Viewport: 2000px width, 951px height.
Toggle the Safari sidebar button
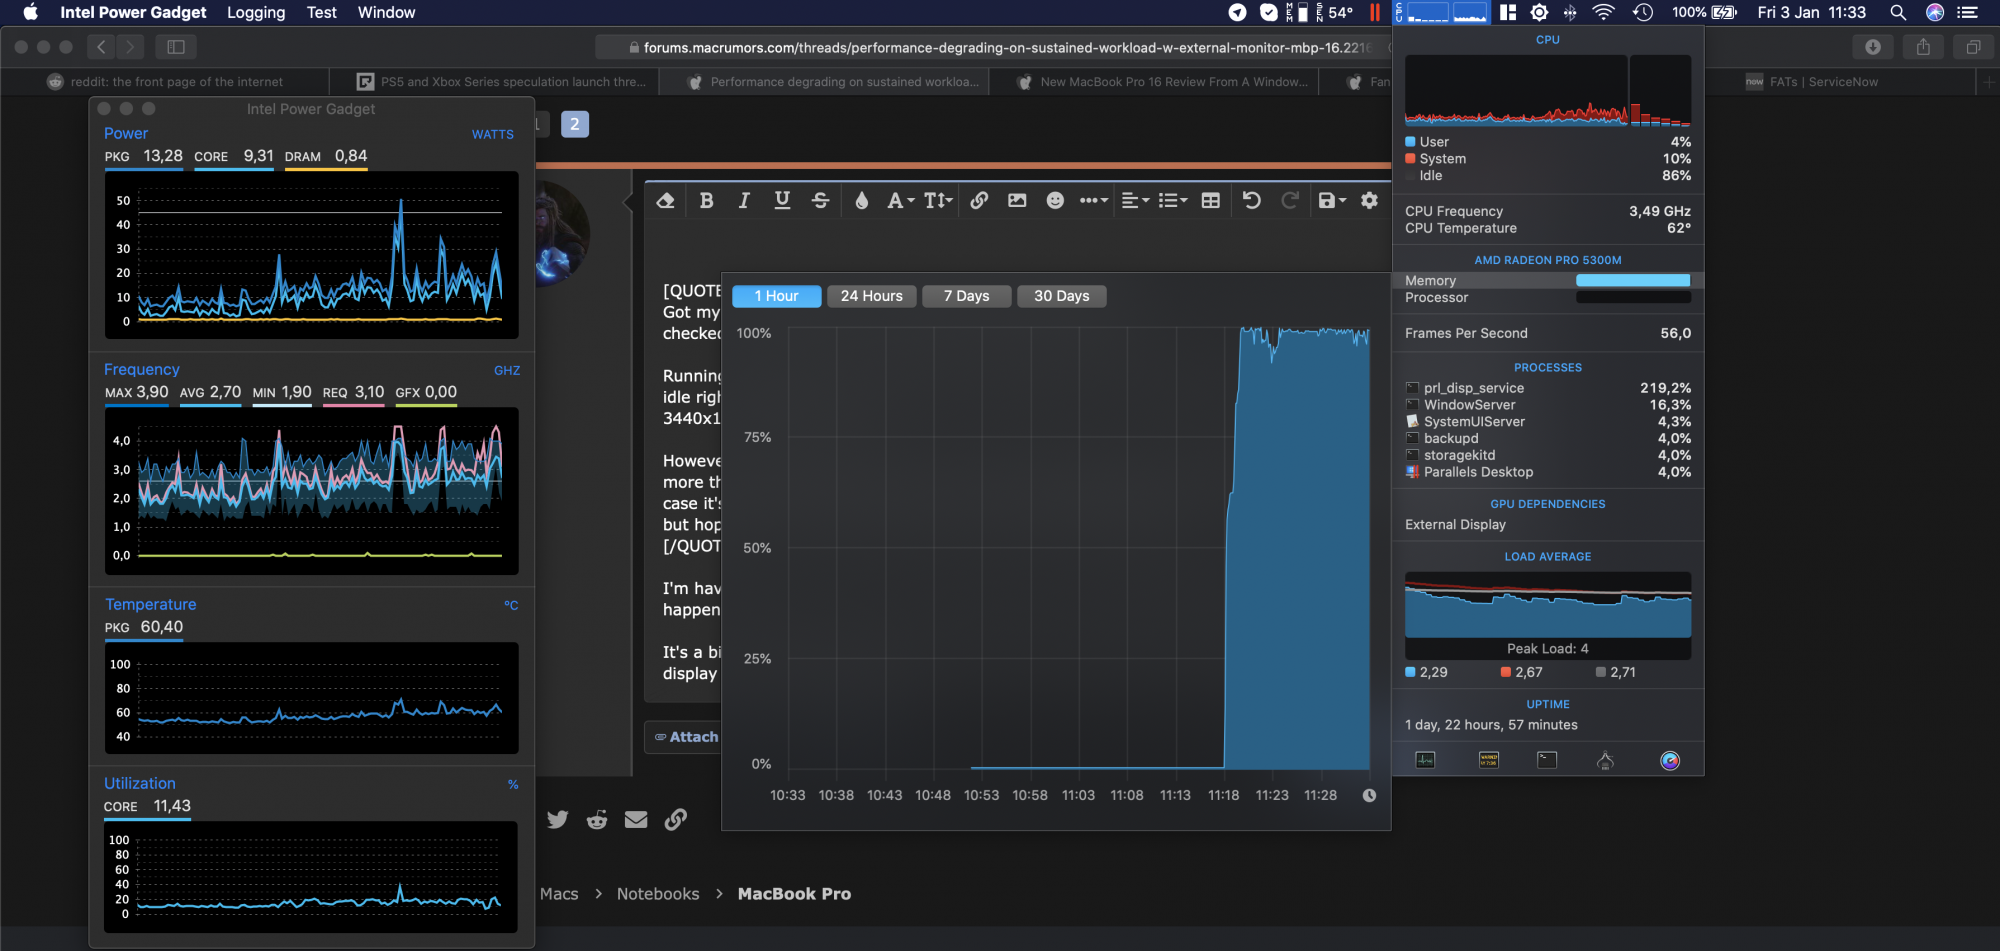[x=176, y=47]
